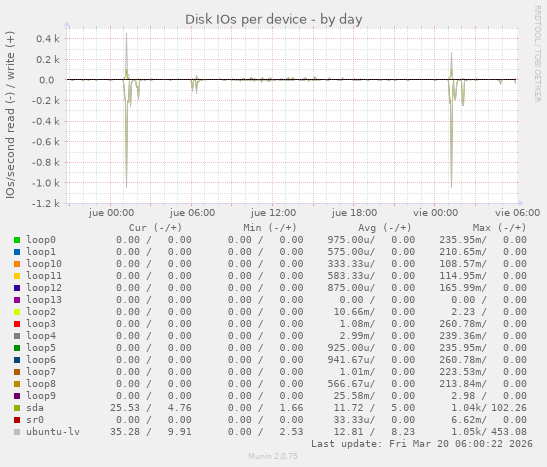Select the 'loop12' legend label
The width and height of the screenshot is (547, 467).
pyautogui.click(x=44, y=287)
